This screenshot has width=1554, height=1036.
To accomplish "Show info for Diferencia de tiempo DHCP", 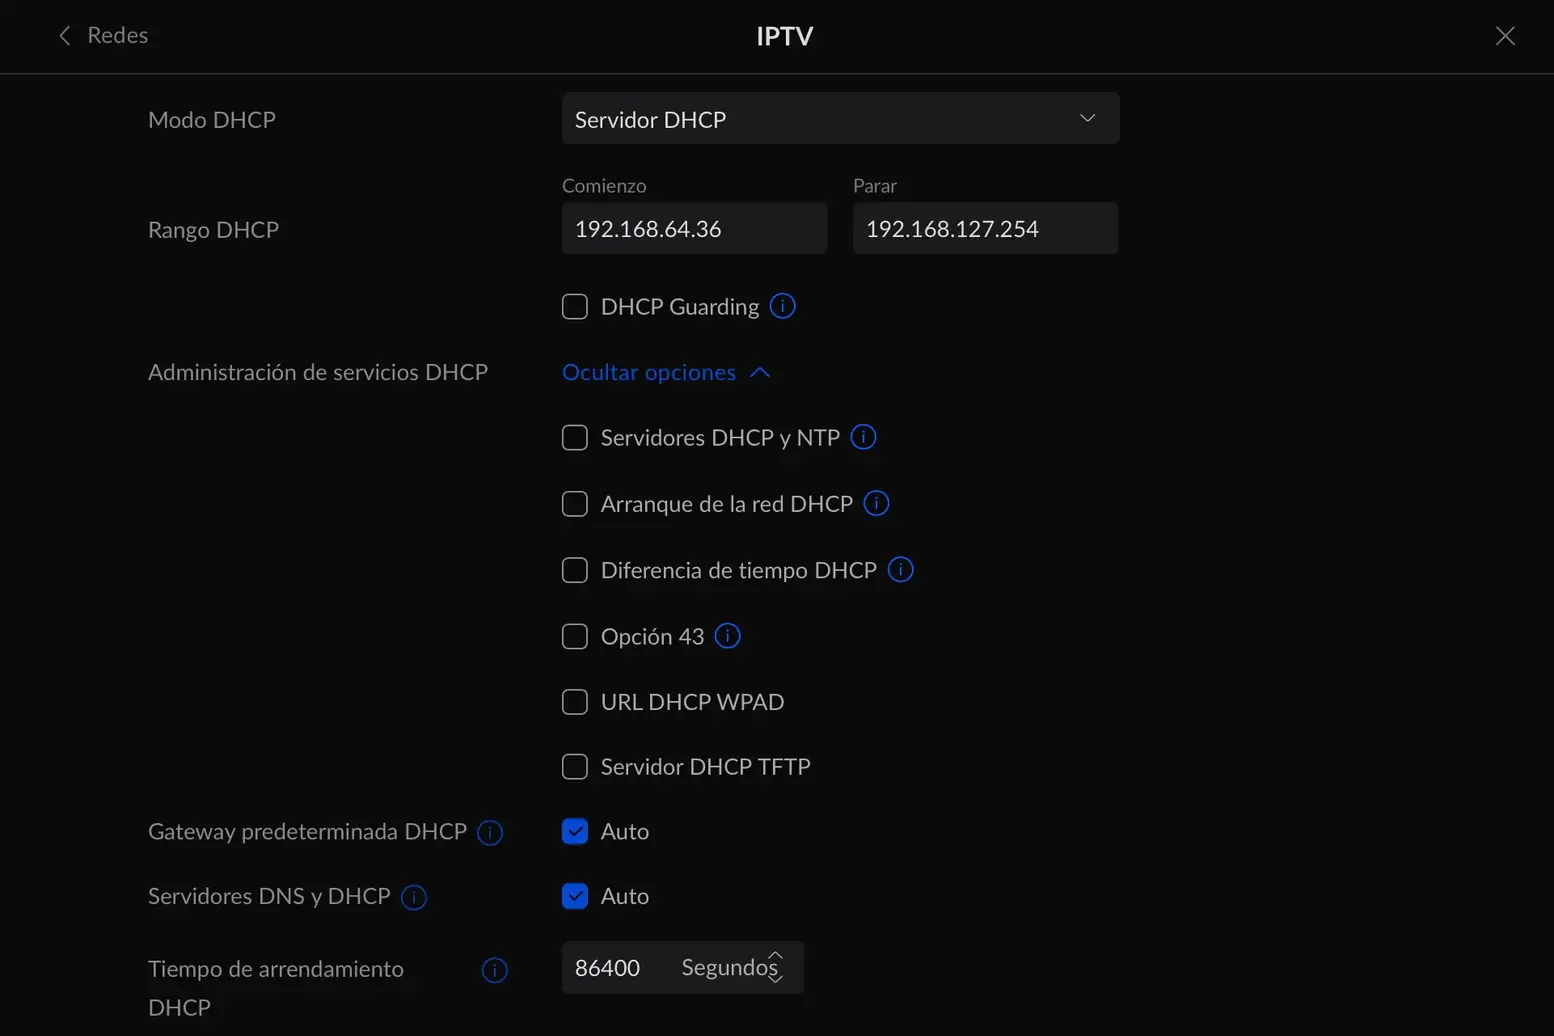I will pos(900,569).
